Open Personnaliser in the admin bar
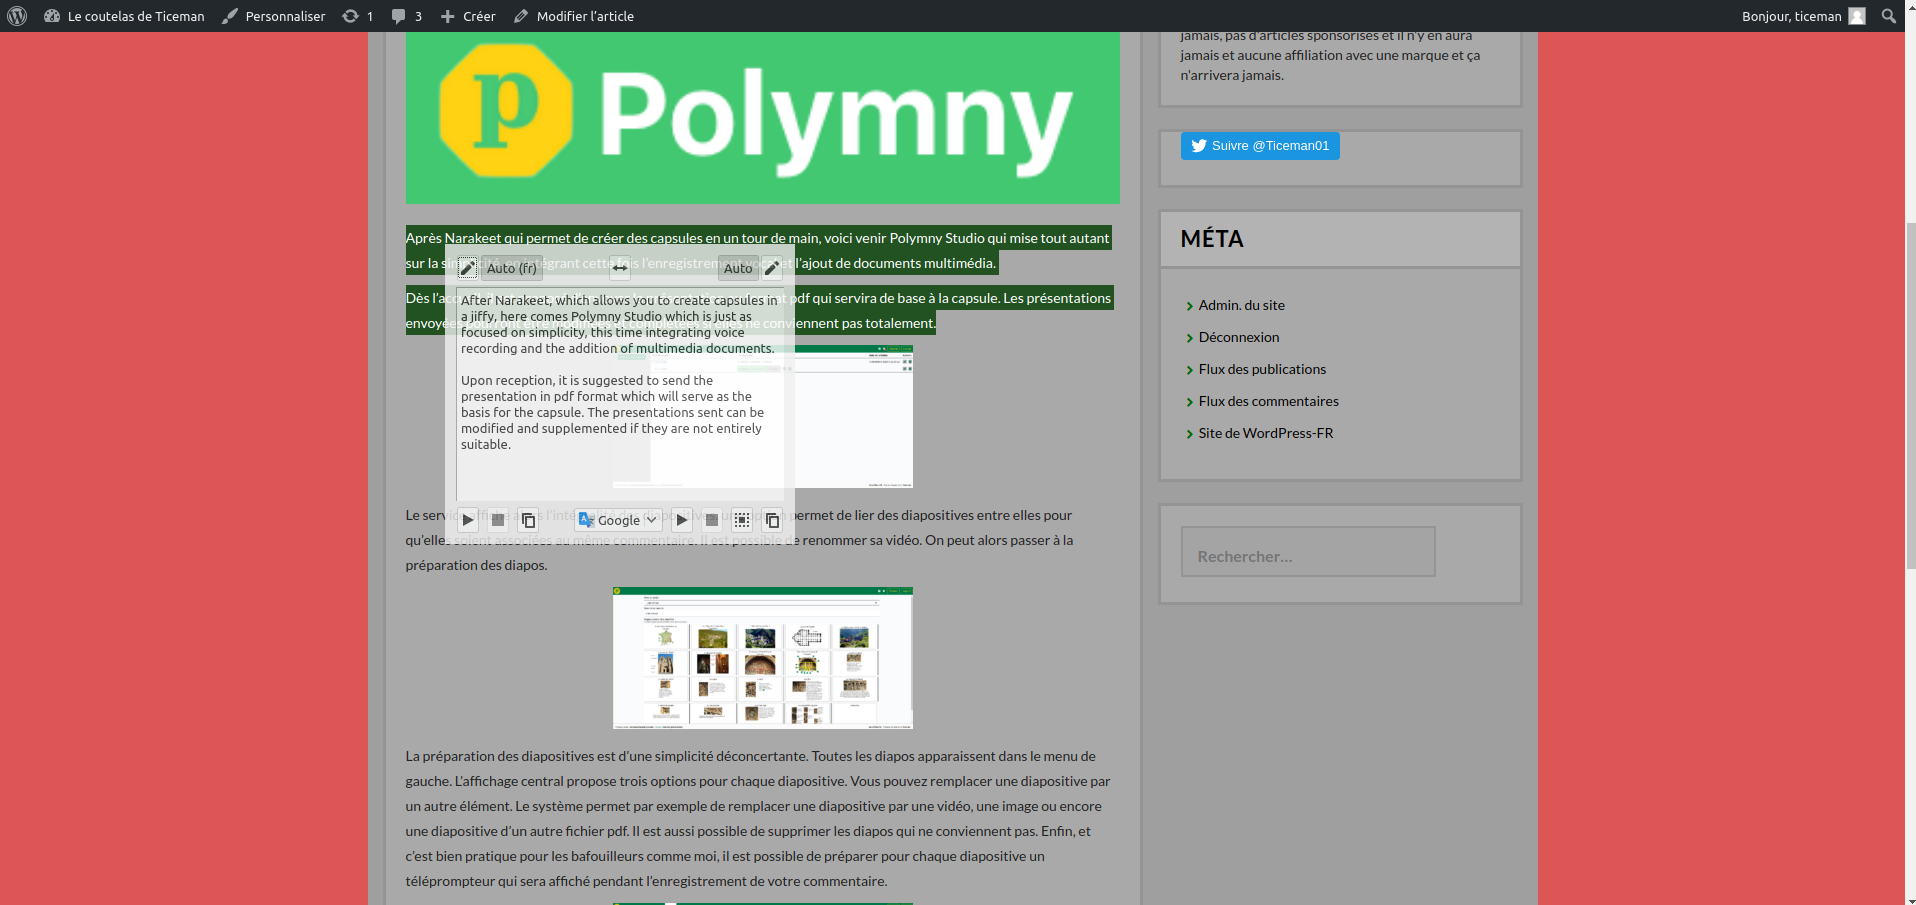This screenshot has width=1916, height=905. [x=273, y=16]
